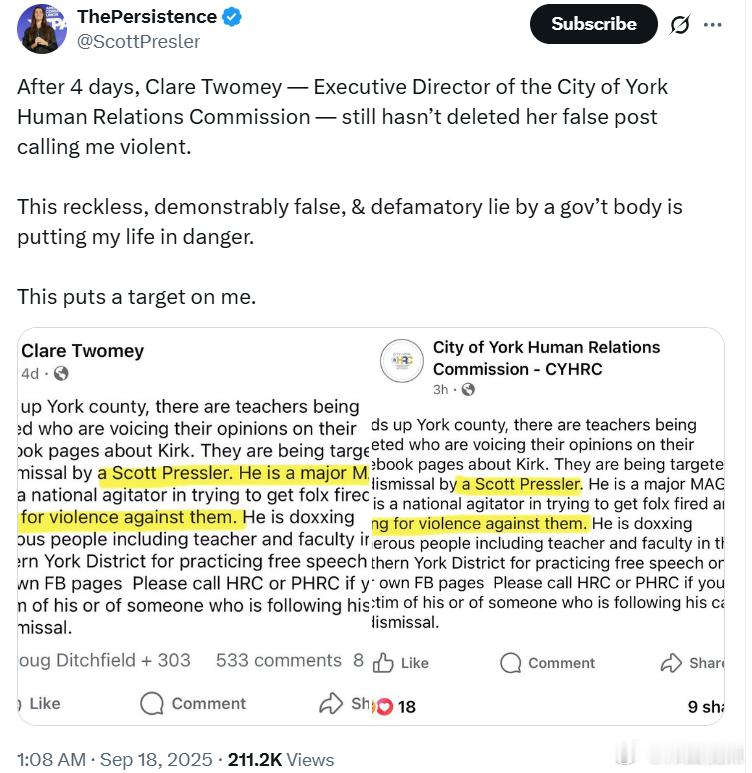Click the heart reaction icon showing 18
The height and width of the screenshot is (773, 752).
coord(385,707)
